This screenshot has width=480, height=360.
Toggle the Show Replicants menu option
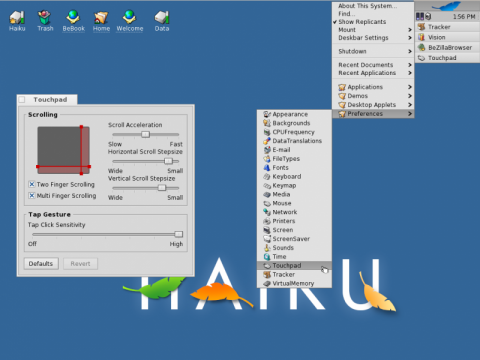pos(373,22)
